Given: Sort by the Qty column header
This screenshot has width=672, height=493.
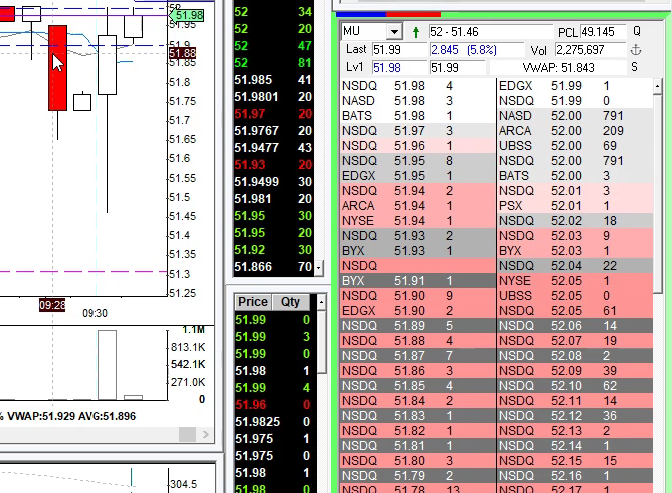Looking at the screenshot, I should [291, 301].
